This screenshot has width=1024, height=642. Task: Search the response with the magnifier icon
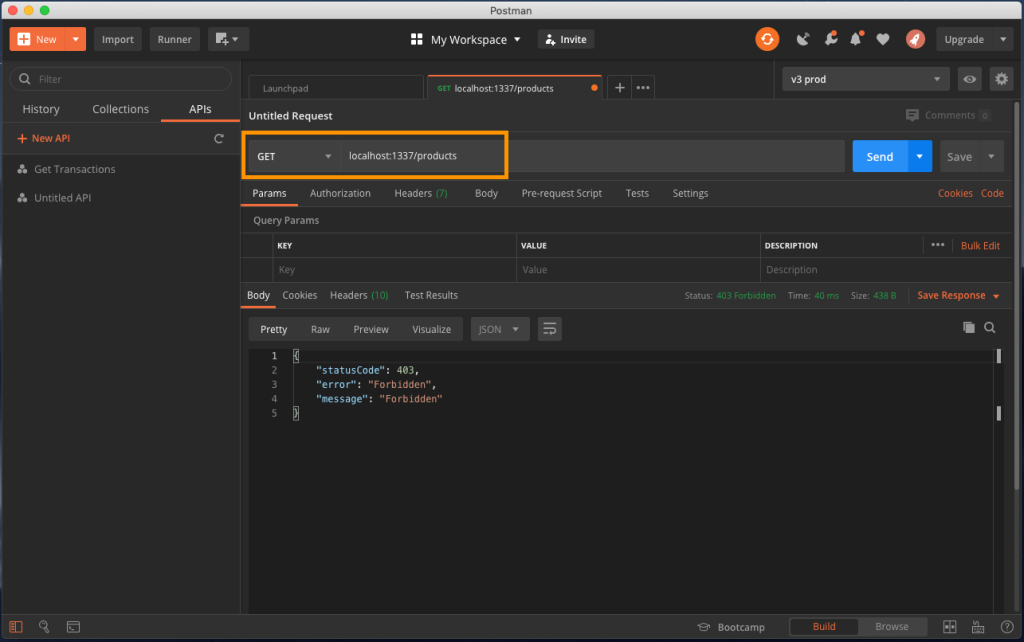click(990, 328)
